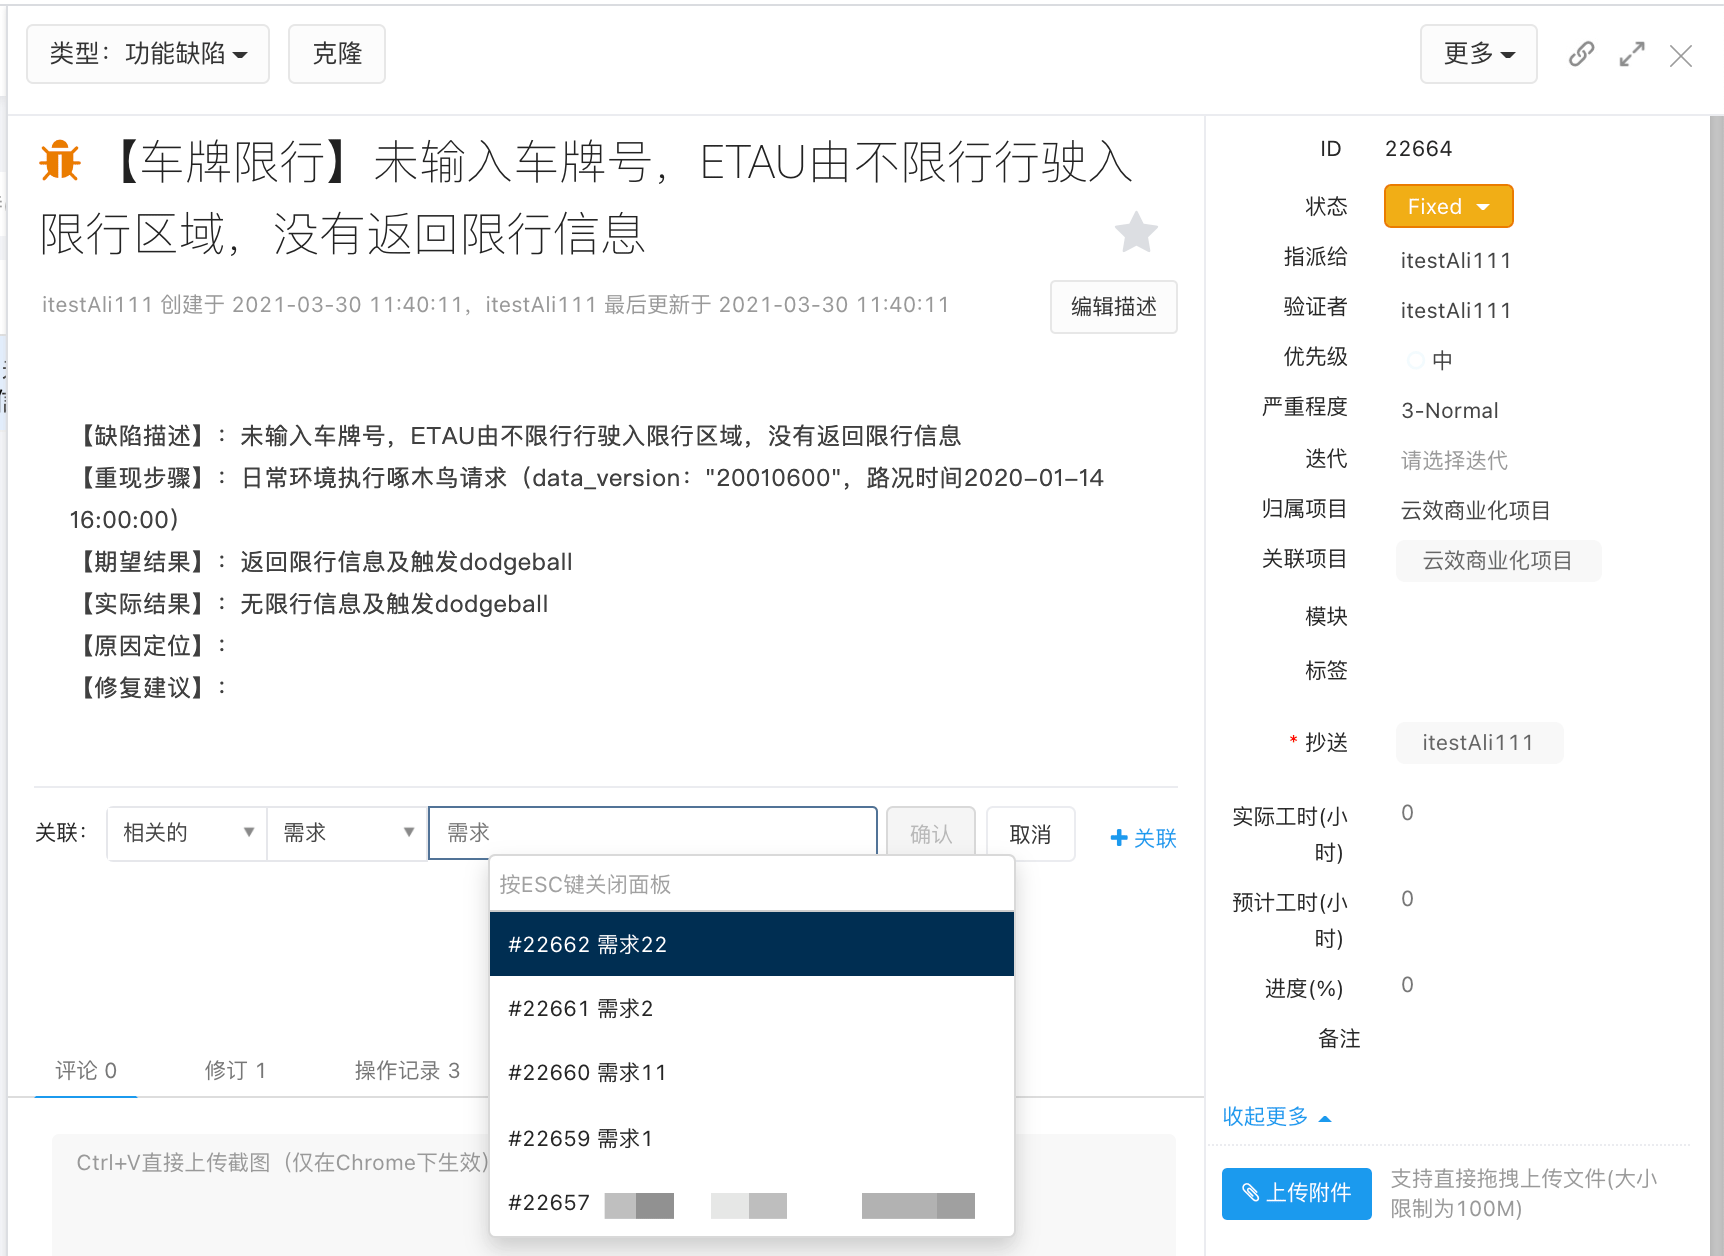Click the empty 标签 field
This screenshot has width=1724, height=1256.
tap(1540, 670)
